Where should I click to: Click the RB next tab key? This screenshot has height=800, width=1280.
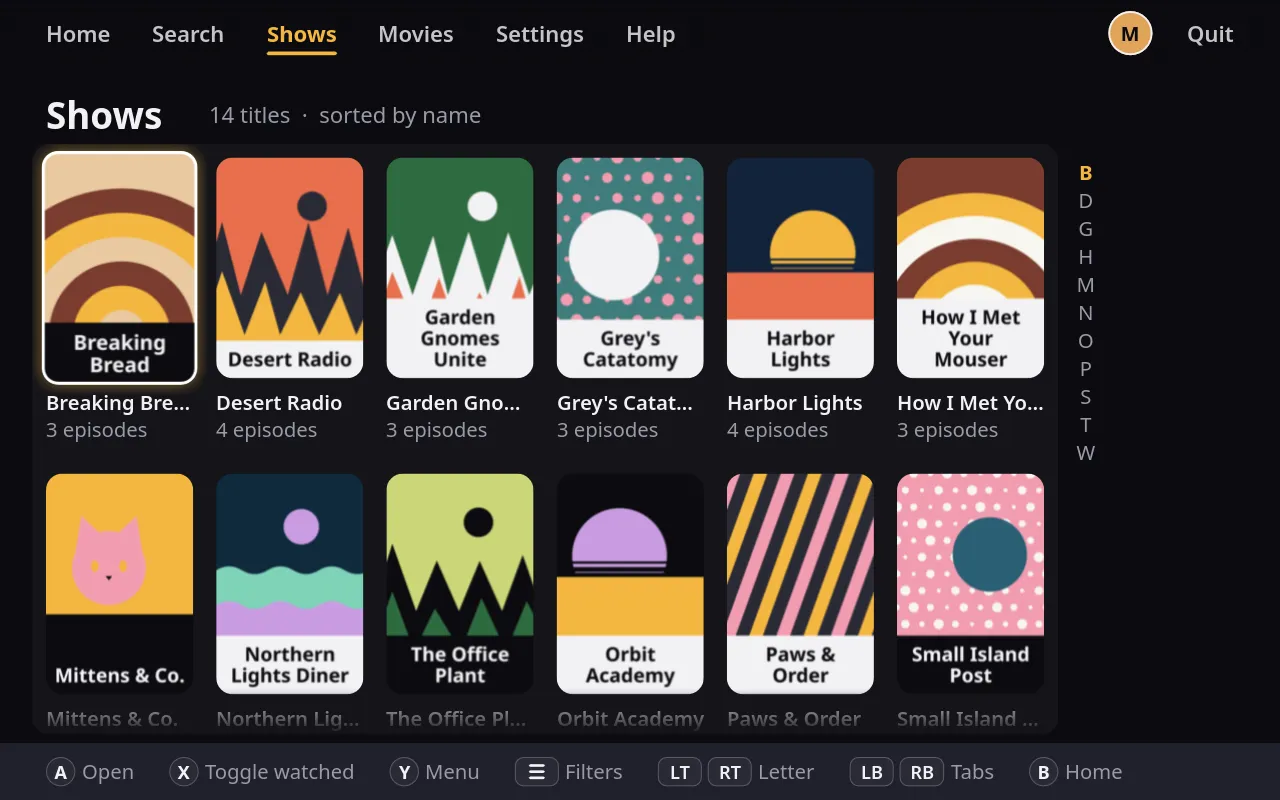click(922, 772)
